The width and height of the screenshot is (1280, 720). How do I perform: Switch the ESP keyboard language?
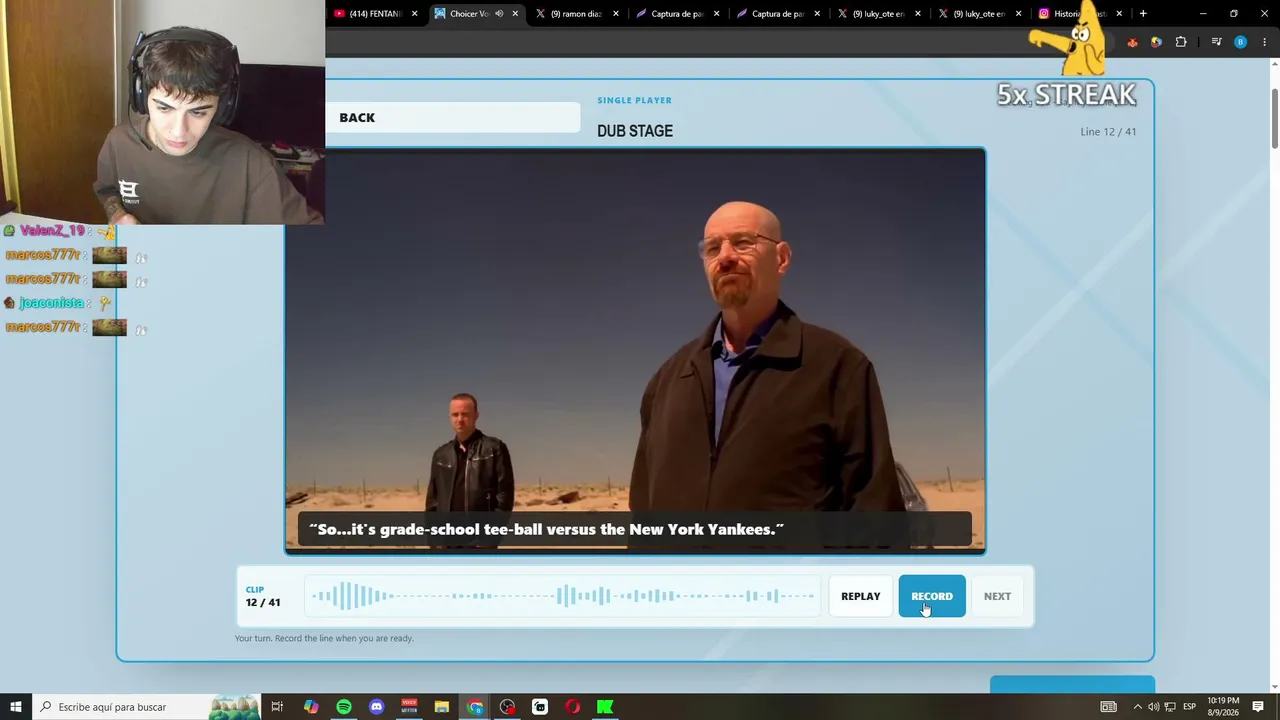pyautogui.click(x=1190, y=707)
